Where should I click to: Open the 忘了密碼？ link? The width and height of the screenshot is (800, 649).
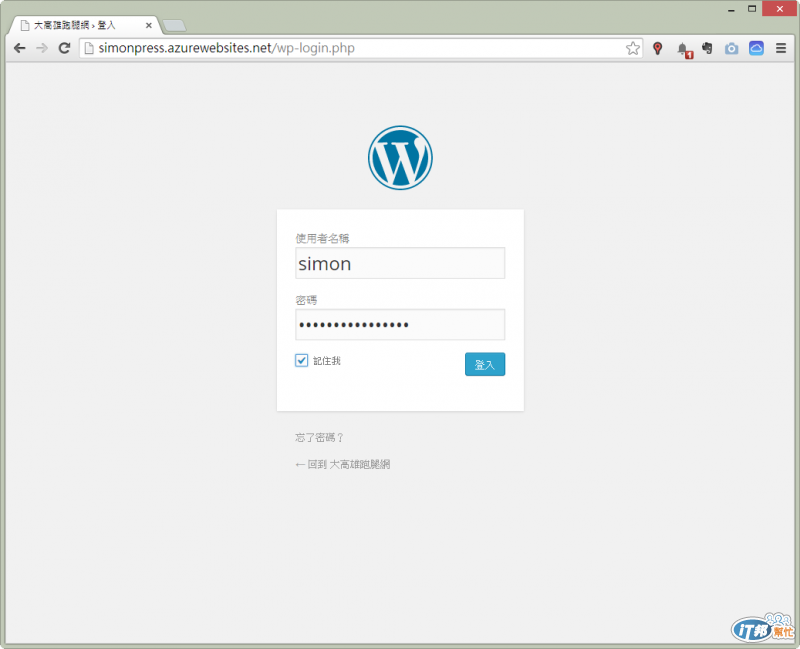pos(320,437)
